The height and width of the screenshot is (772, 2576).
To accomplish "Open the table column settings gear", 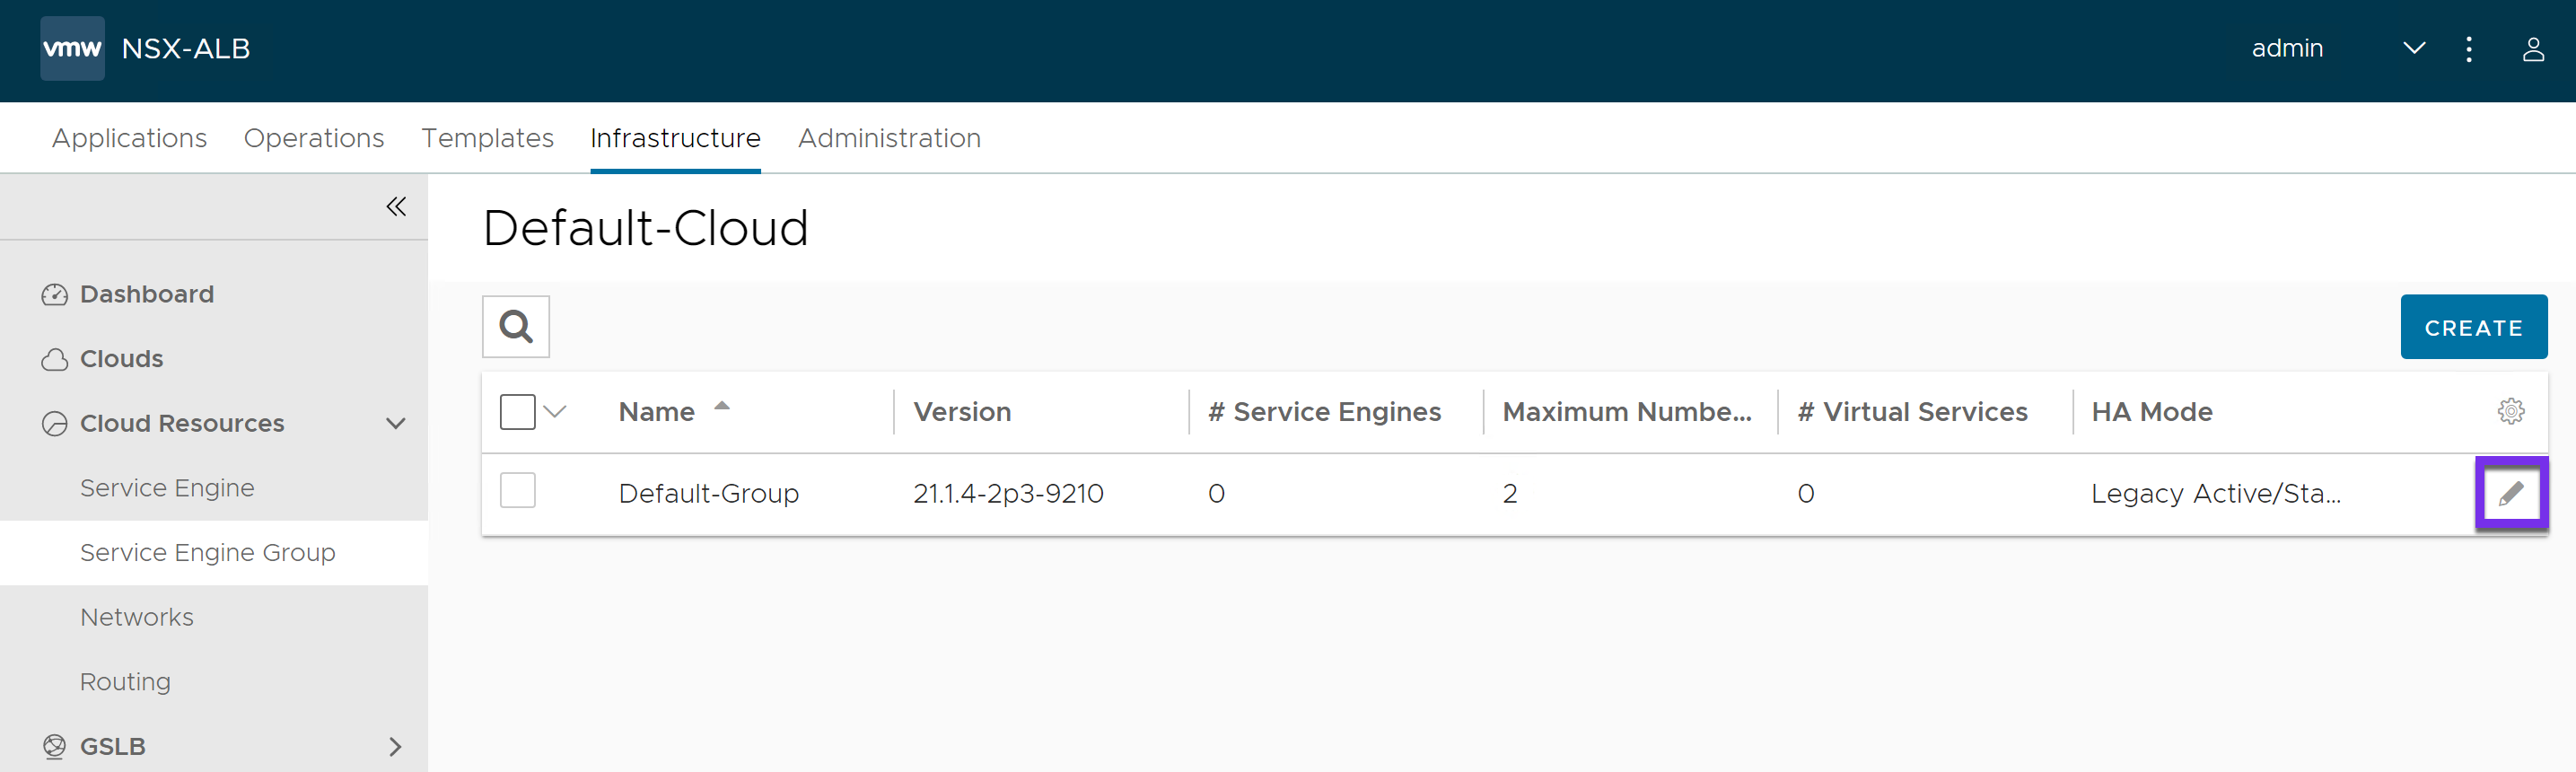I will (2510, 411).
